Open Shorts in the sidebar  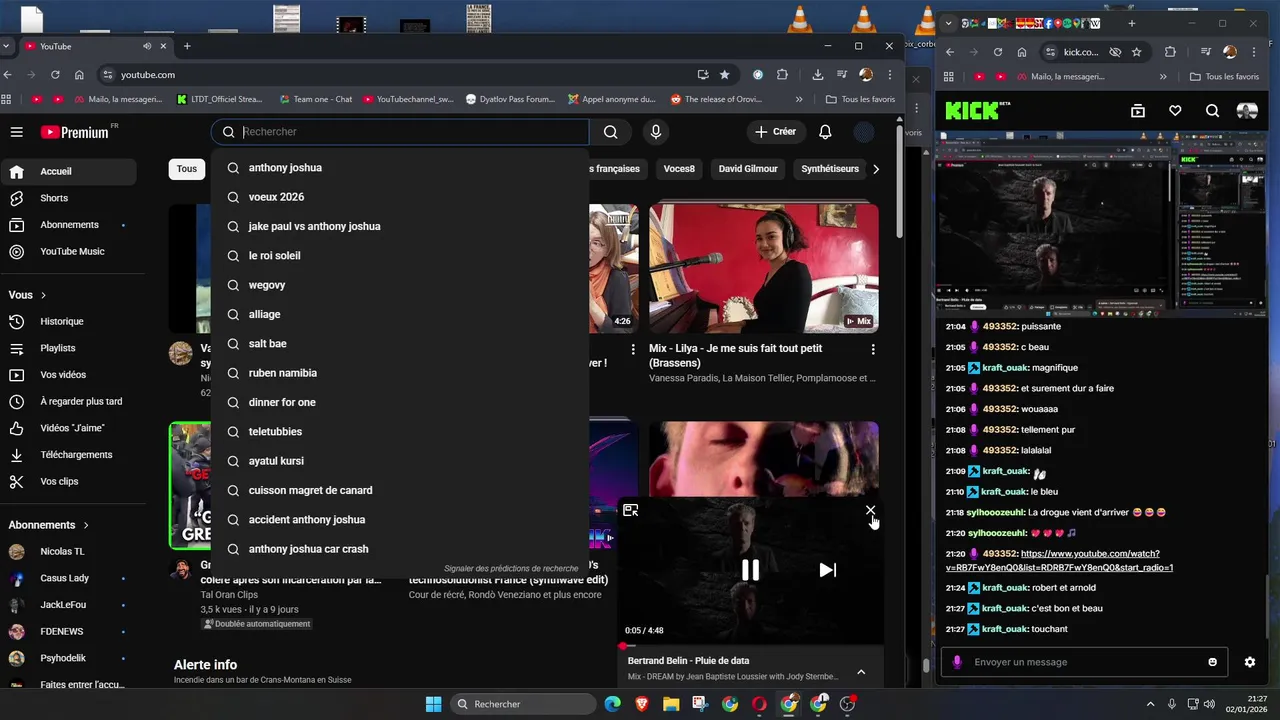pos(68,198)
